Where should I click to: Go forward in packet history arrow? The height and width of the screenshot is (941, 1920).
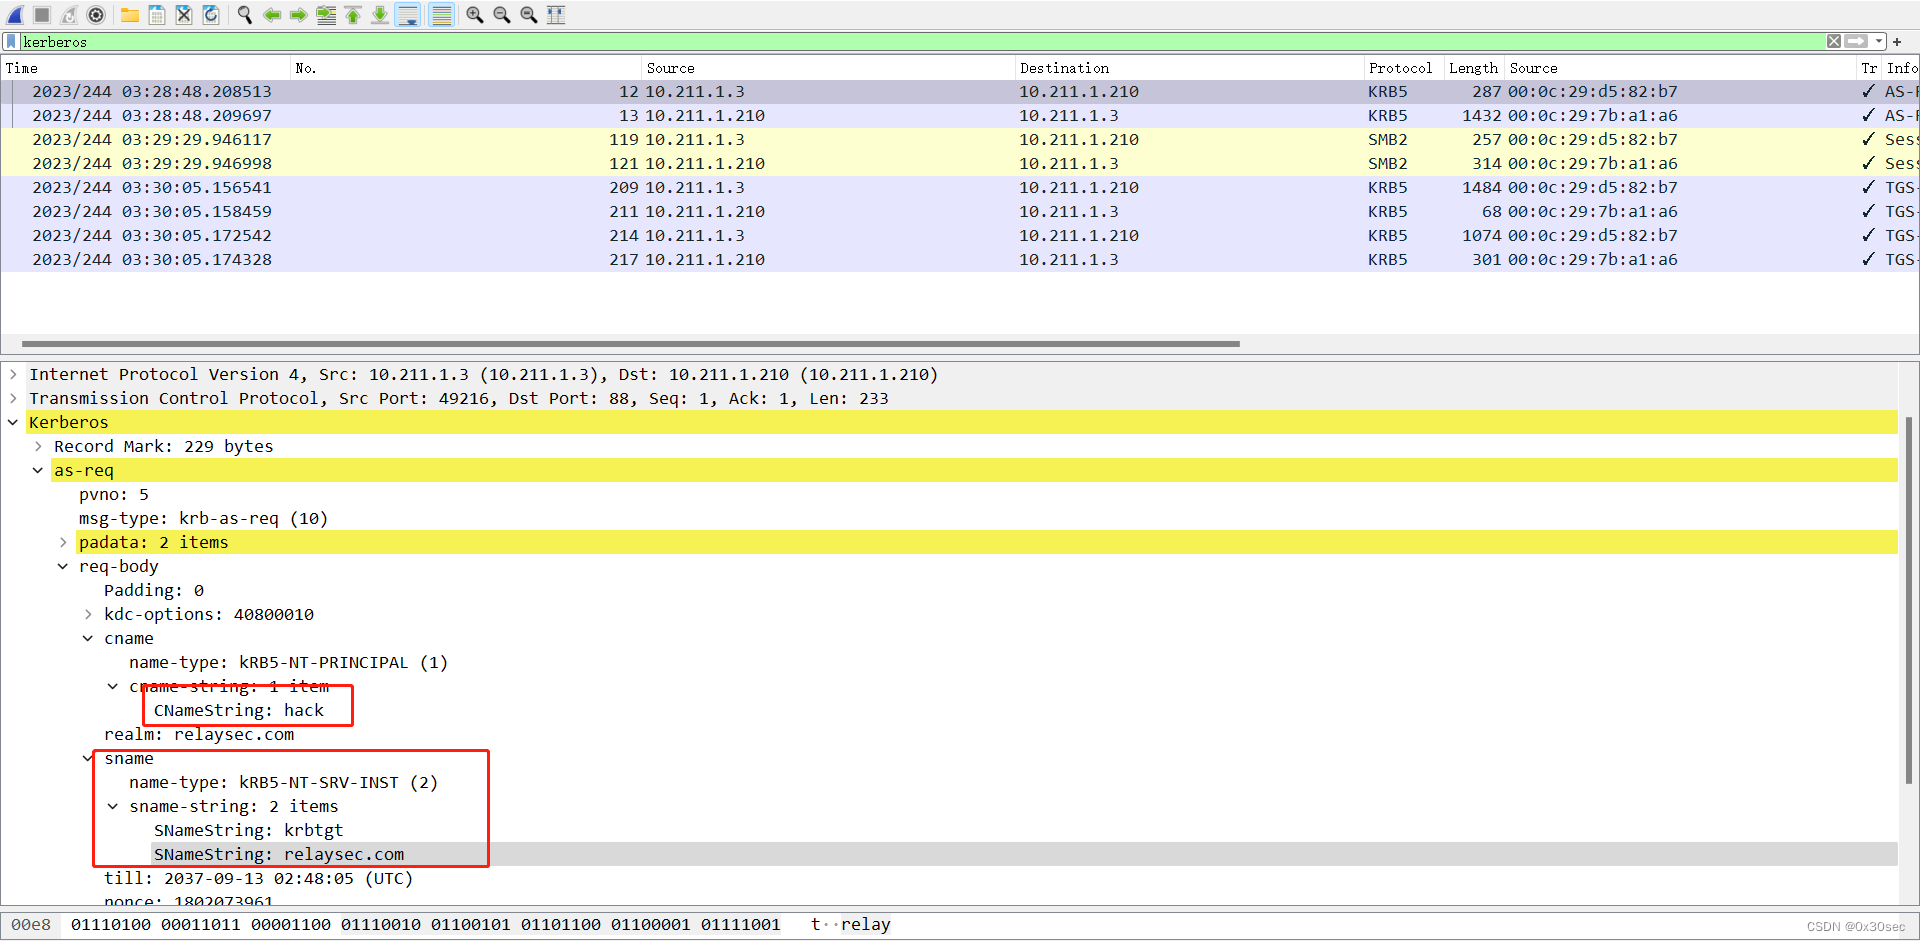tap(298, 15)
